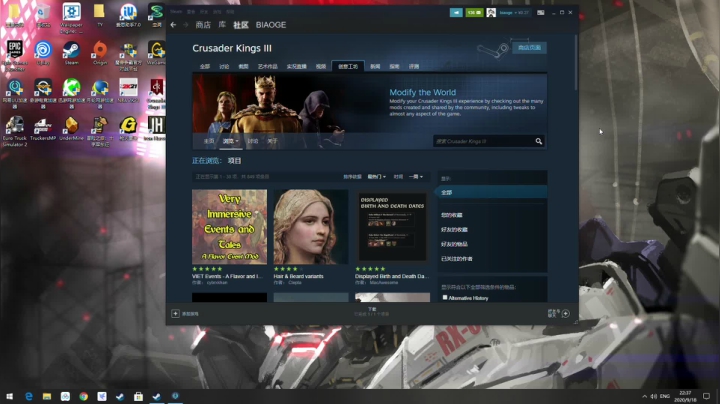720x404 pixels.
Task: Switch to the 全部 hub tab
Action: pos(205,67)
